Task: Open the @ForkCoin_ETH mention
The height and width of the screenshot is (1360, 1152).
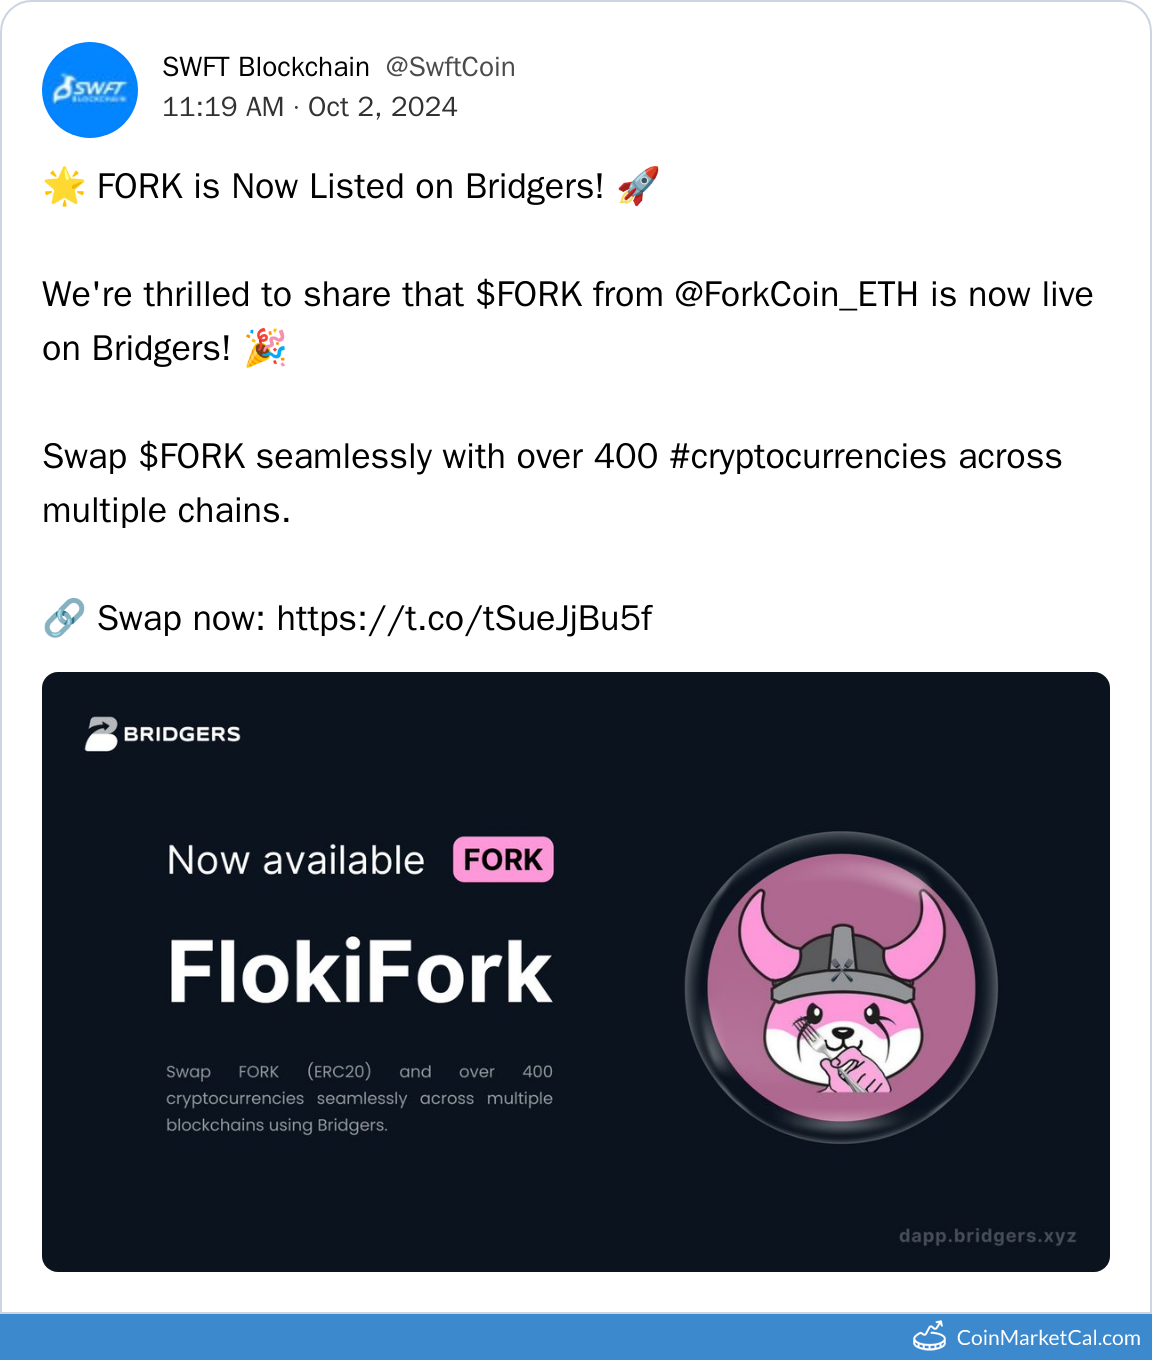Action: pyautogui.click(x=796, y=295)
